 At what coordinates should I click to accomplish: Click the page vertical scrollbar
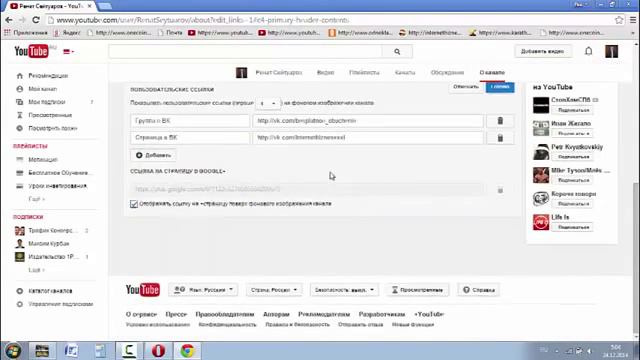[636, 257]
